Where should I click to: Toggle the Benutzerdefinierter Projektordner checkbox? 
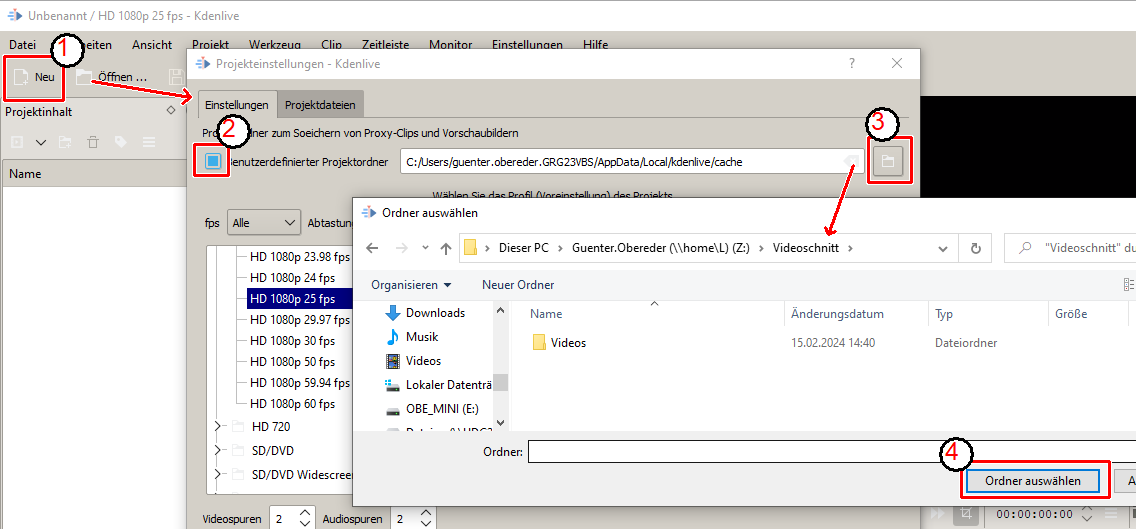[x=212, y=161]
